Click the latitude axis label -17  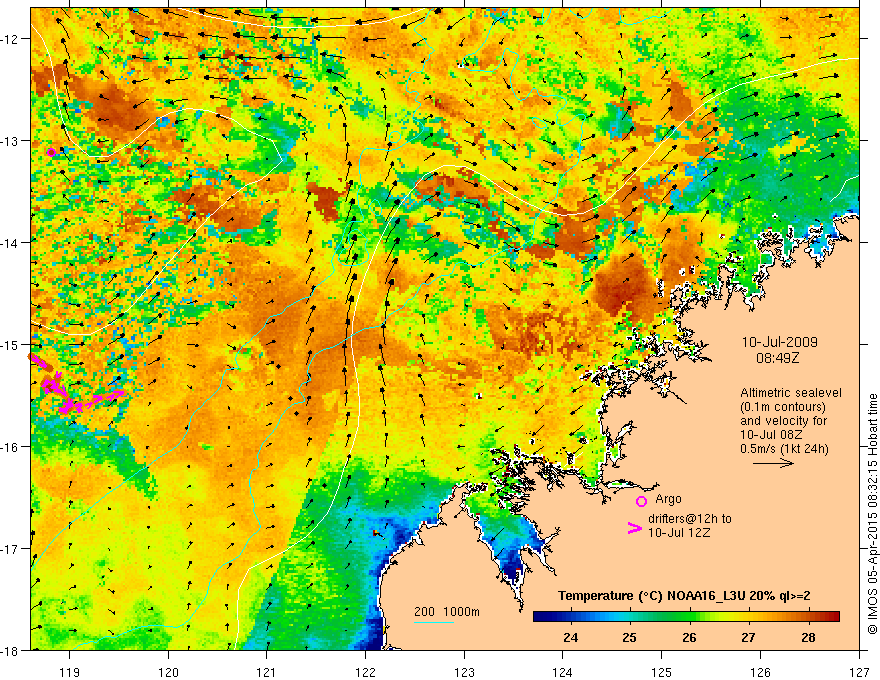pyautogui.click(x=11, y=549)
